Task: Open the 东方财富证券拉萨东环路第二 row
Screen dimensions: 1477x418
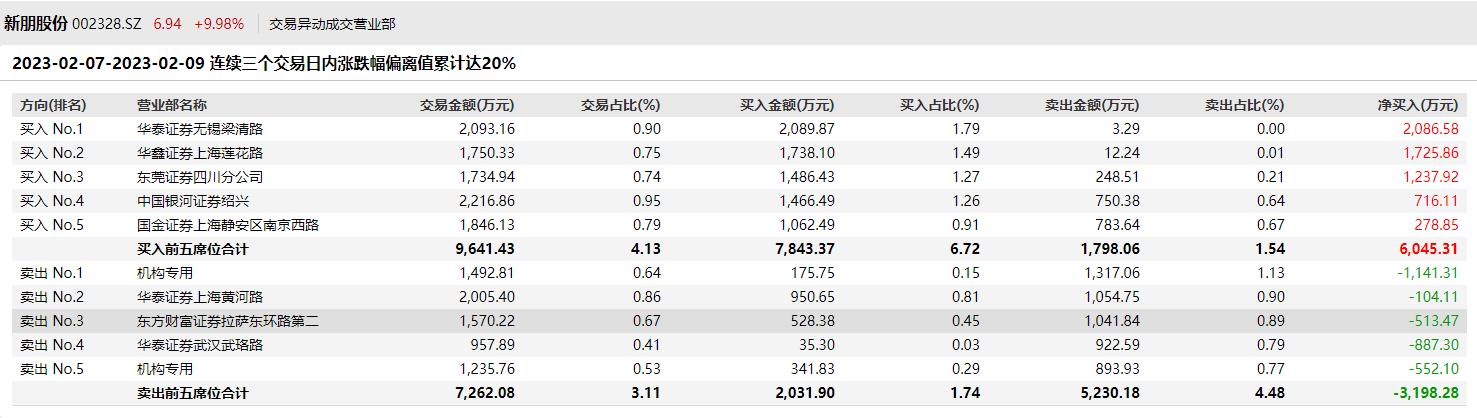Action: click(x=738, y=321)
